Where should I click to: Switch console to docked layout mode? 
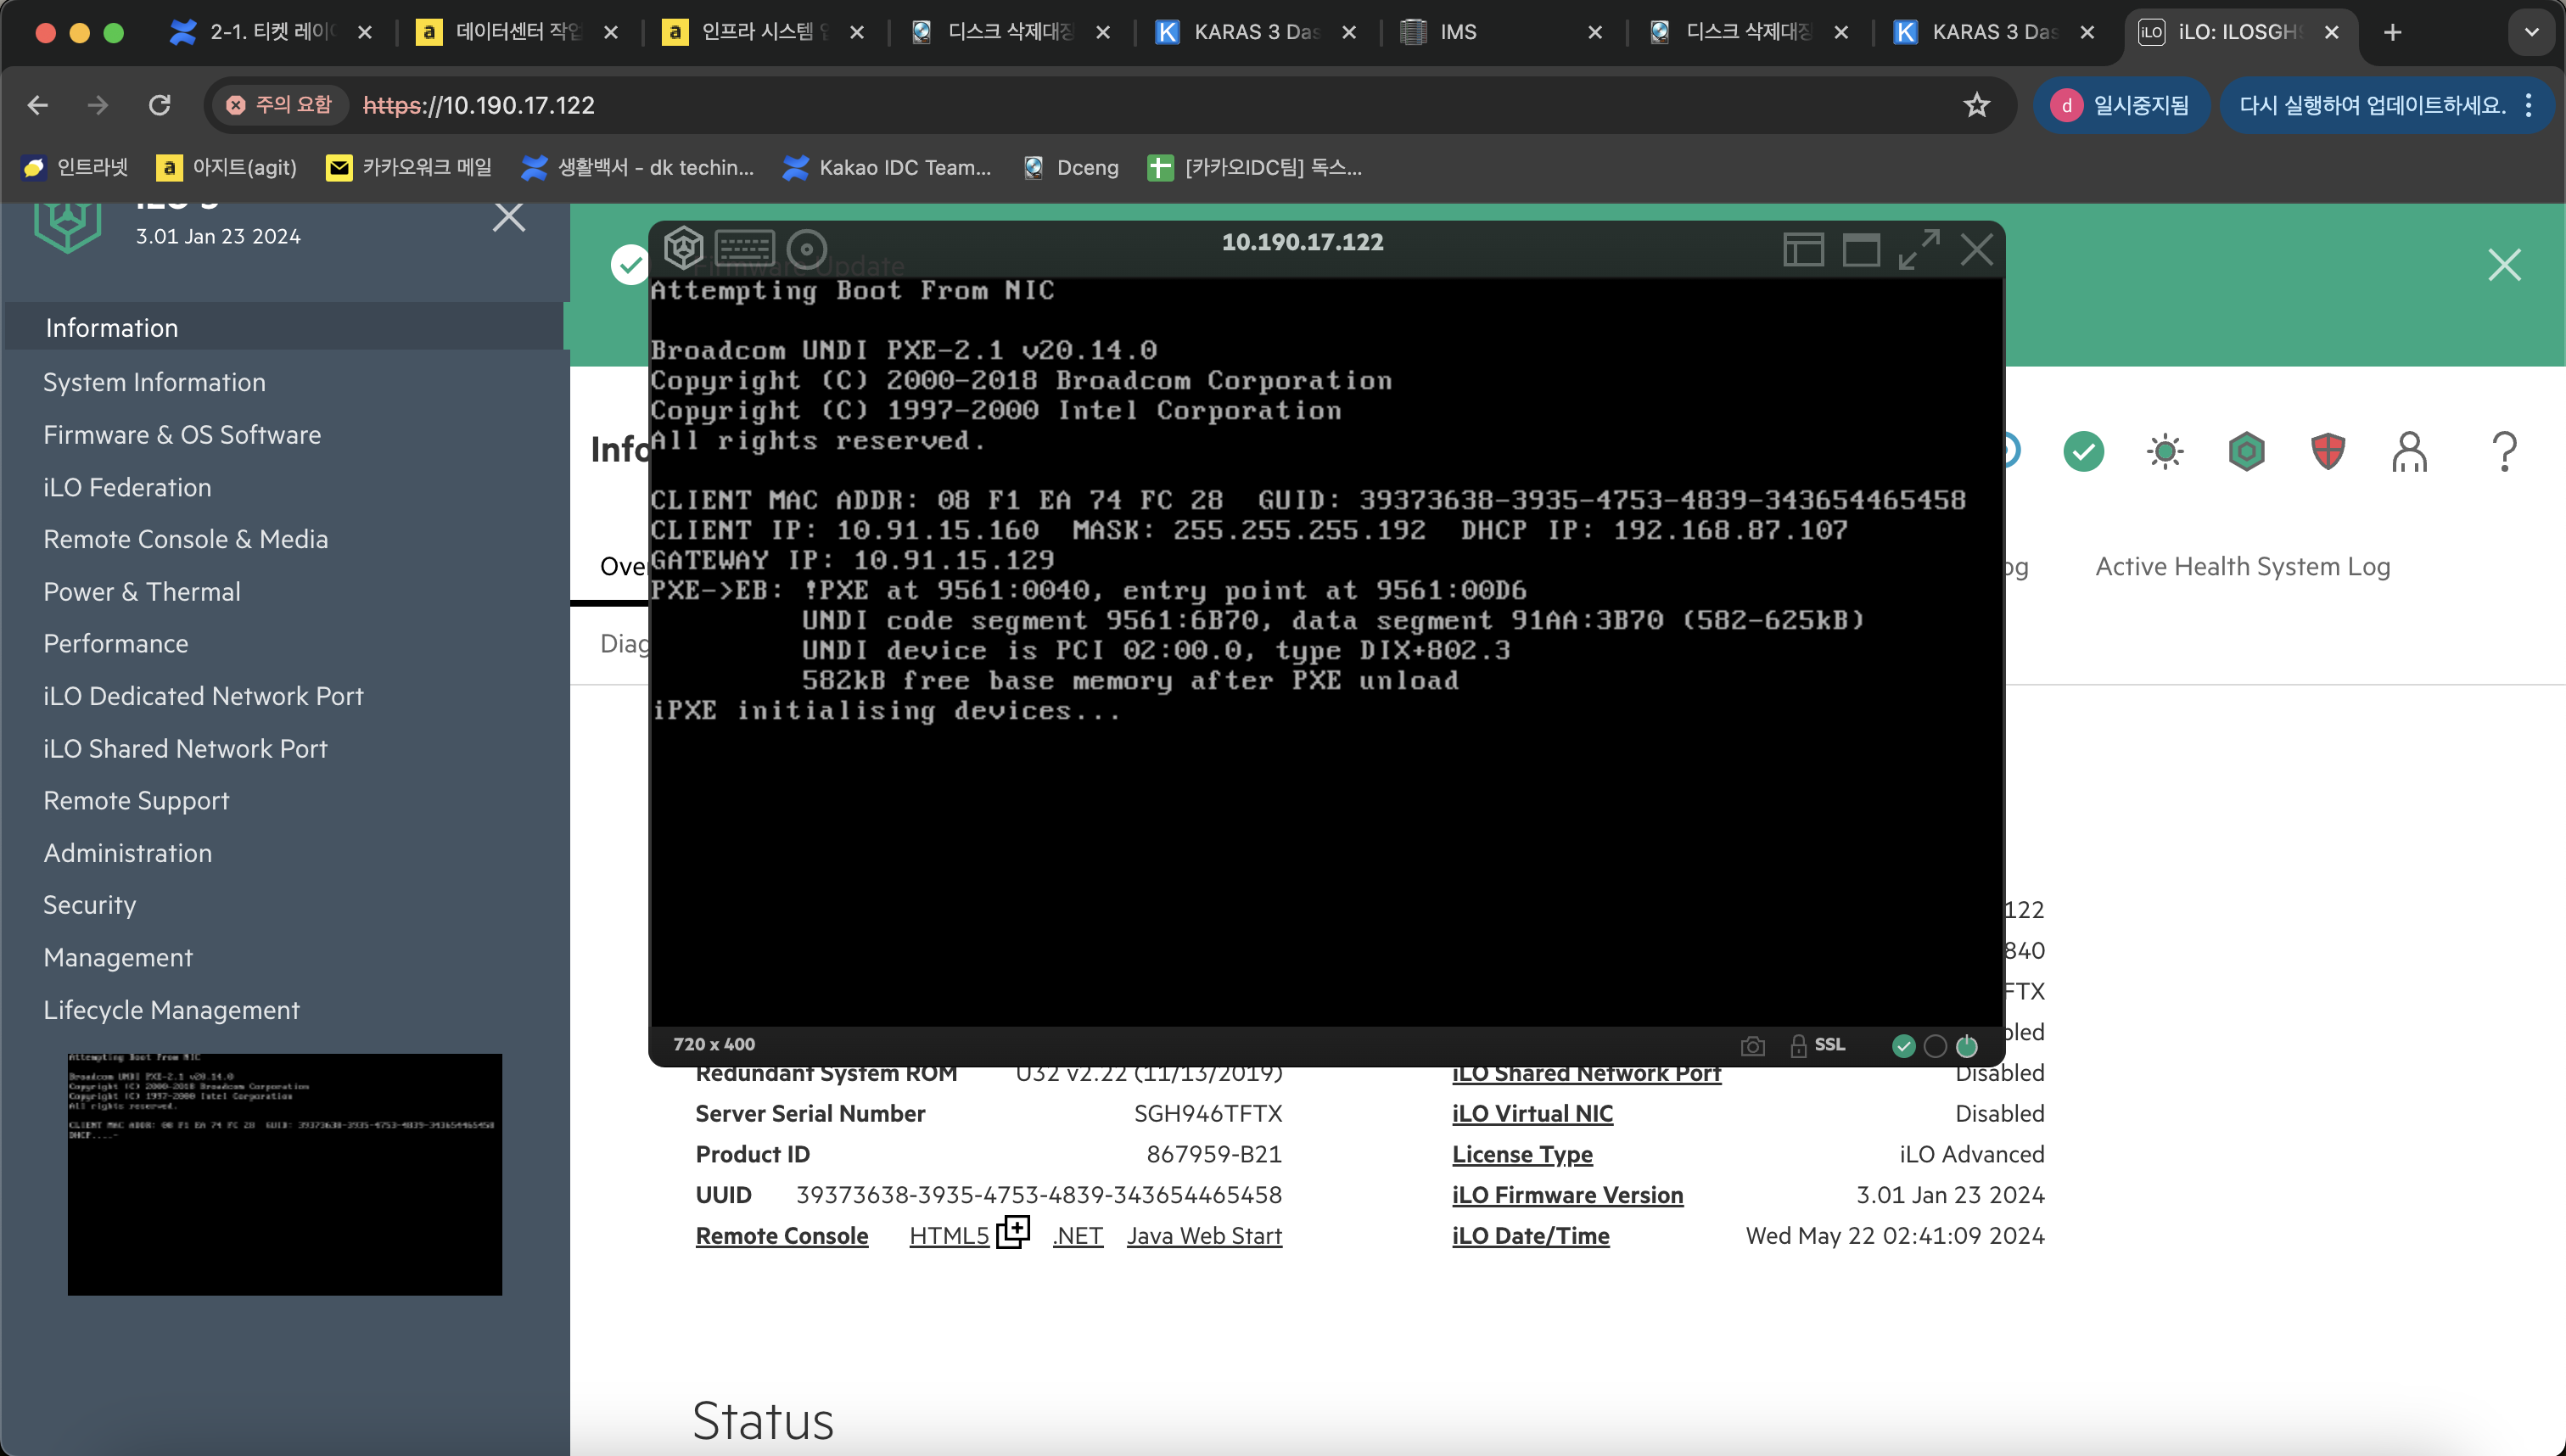pos(1803,249)
